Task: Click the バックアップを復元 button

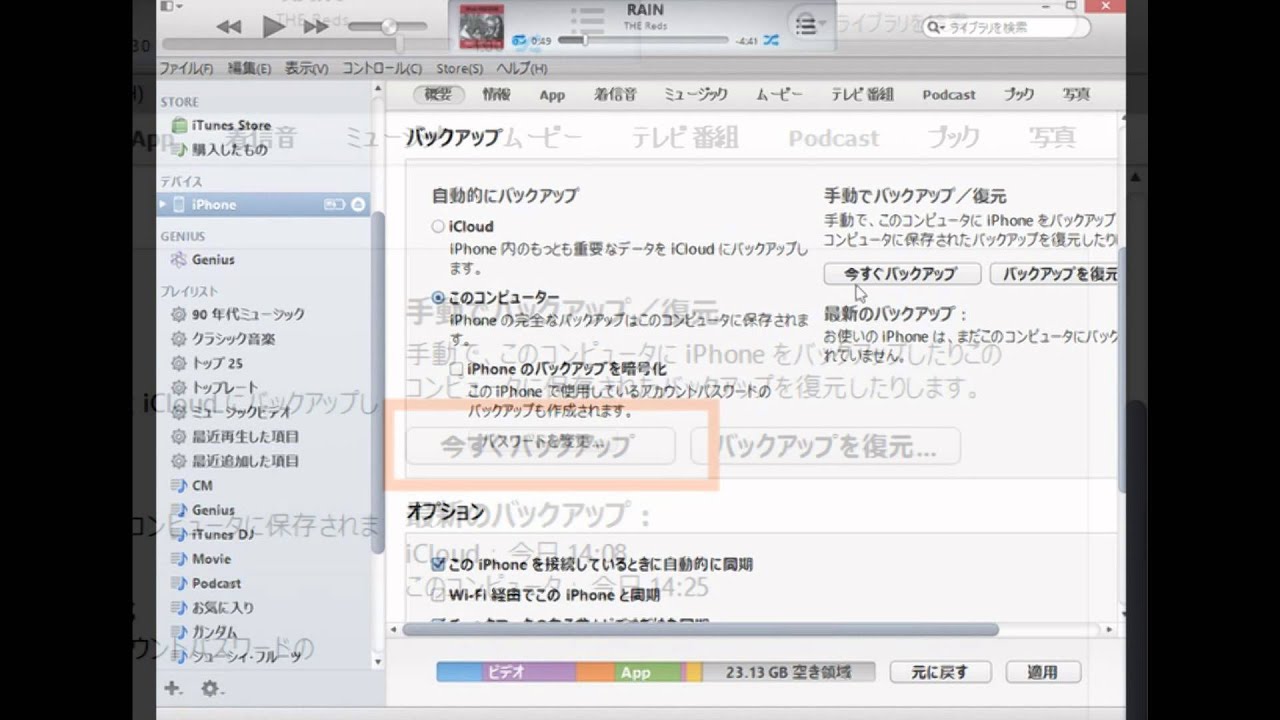Action: tap(1054, 273)
